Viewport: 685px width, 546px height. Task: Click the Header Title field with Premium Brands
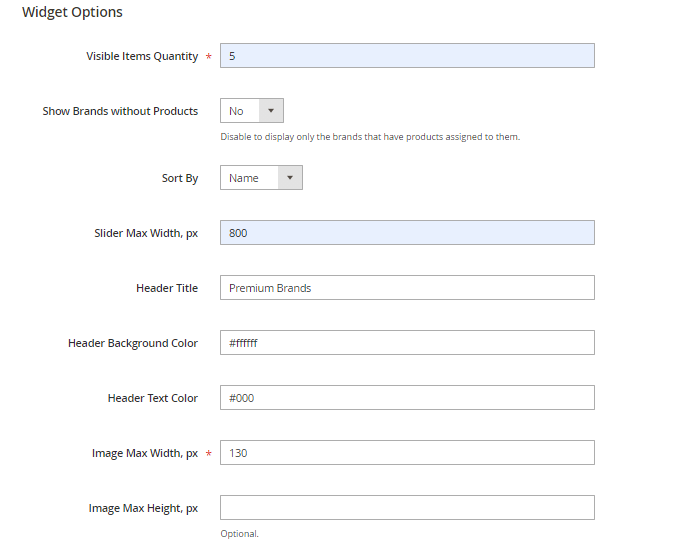tap(407, 288)
